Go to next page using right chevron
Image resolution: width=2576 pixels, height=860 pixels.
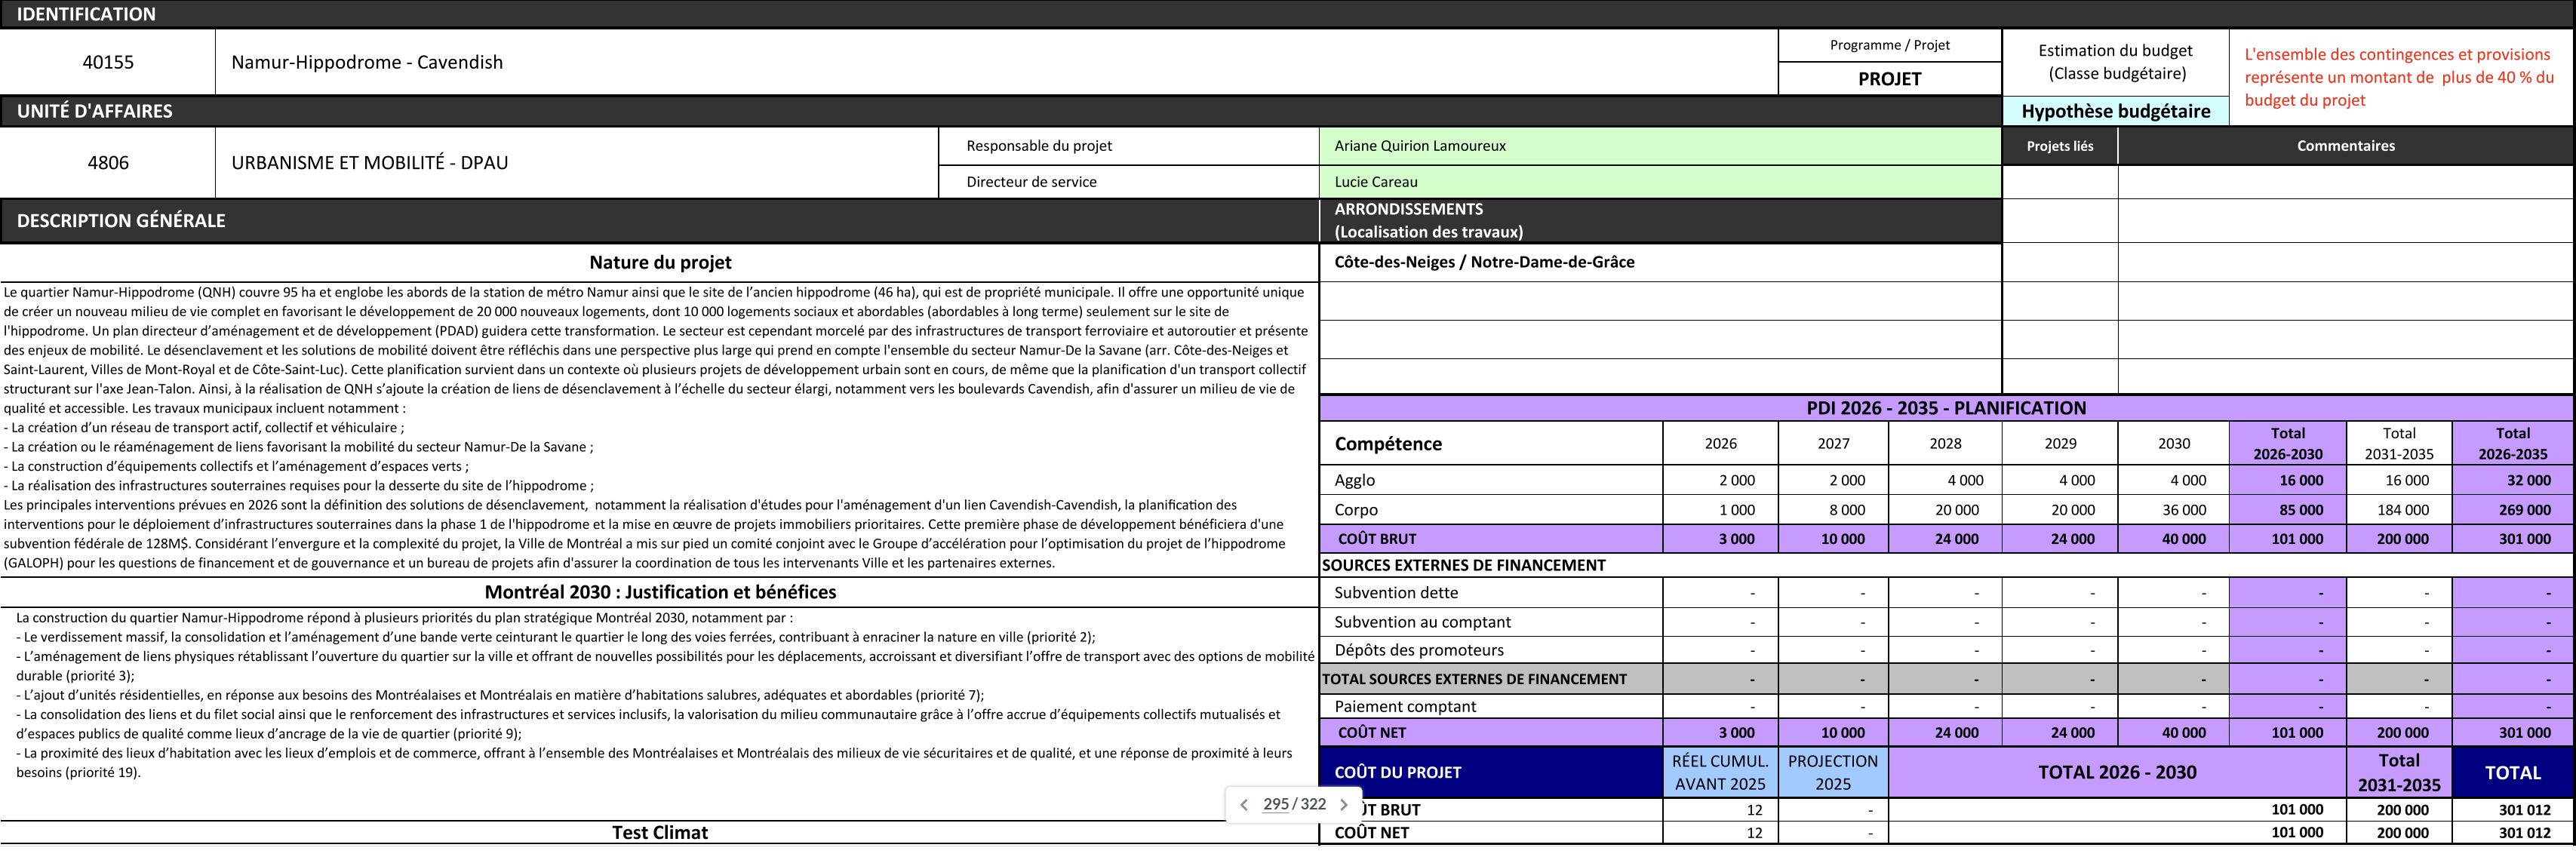1343,805
